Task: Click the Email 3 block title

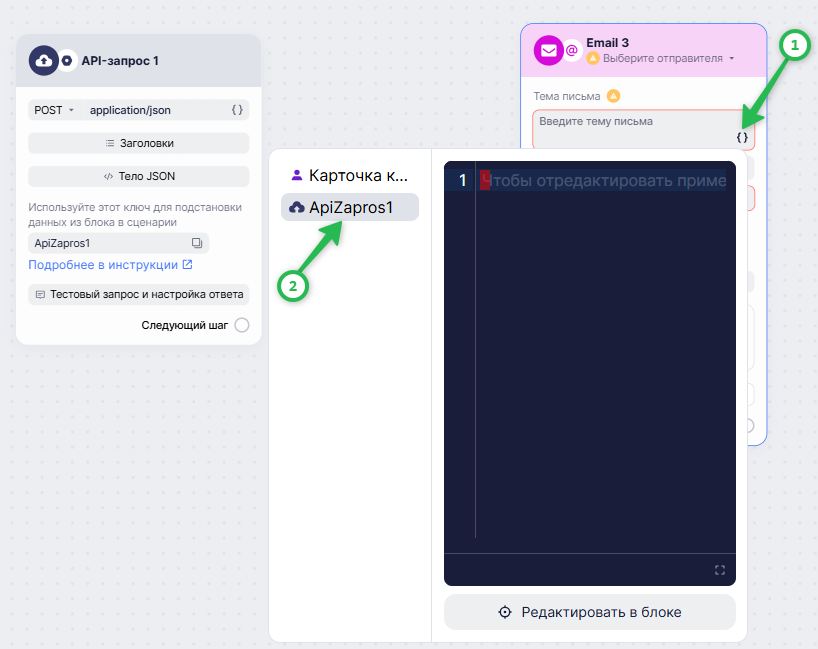Action: tap(607, 43)
